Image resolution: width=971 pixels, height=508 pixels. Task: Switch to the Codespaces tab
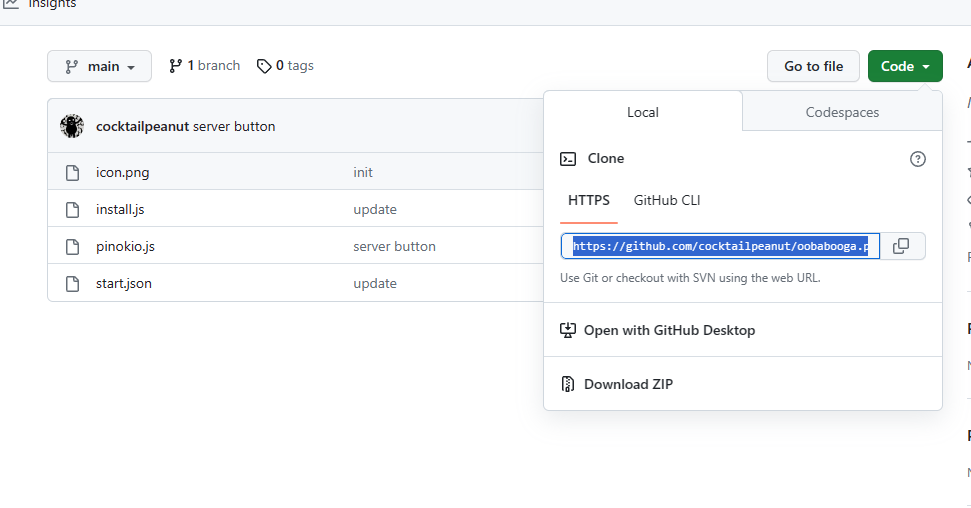click(x=842, y=112)
